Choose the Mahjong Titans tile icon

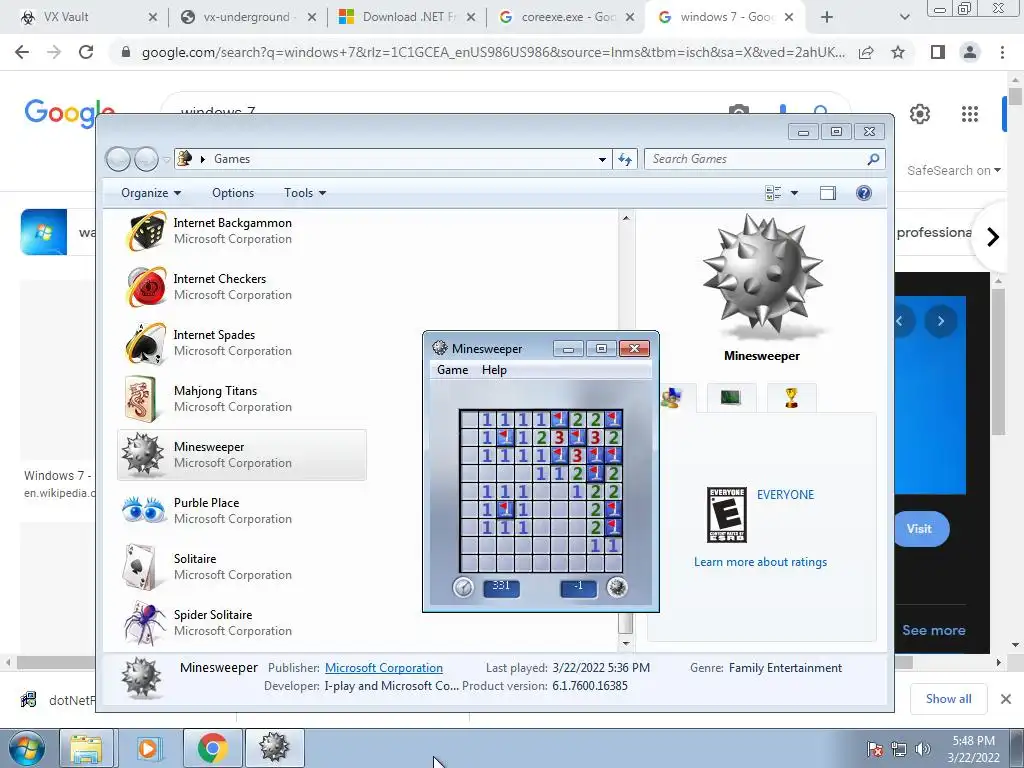141,399
